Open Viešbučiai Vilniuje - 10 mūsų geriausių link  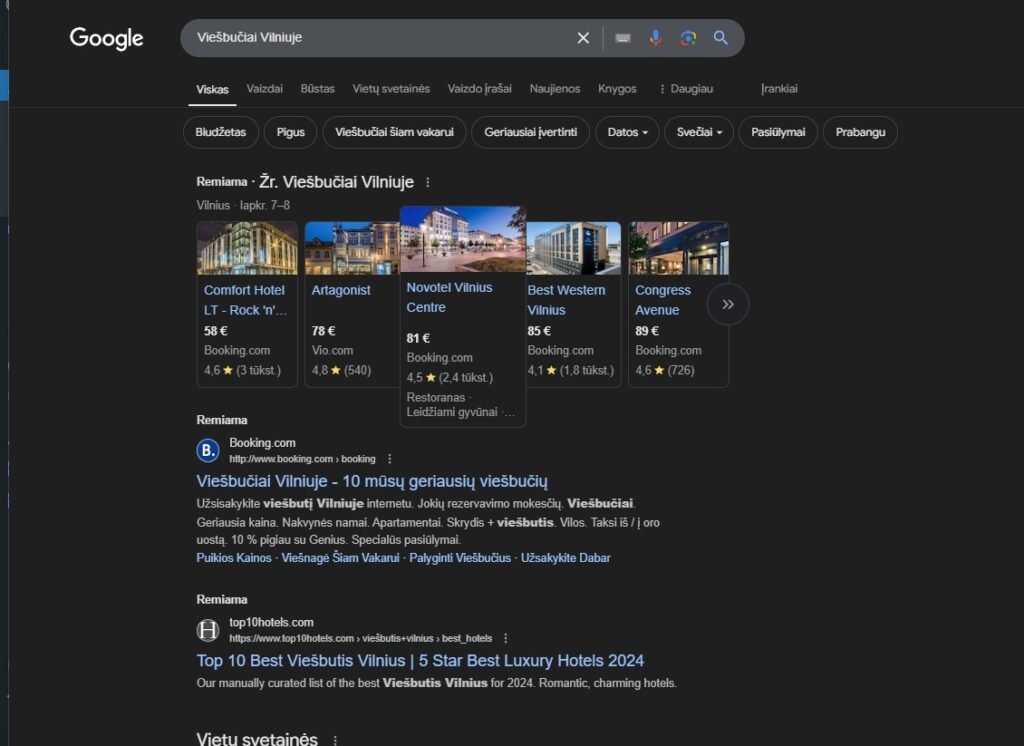372,481
